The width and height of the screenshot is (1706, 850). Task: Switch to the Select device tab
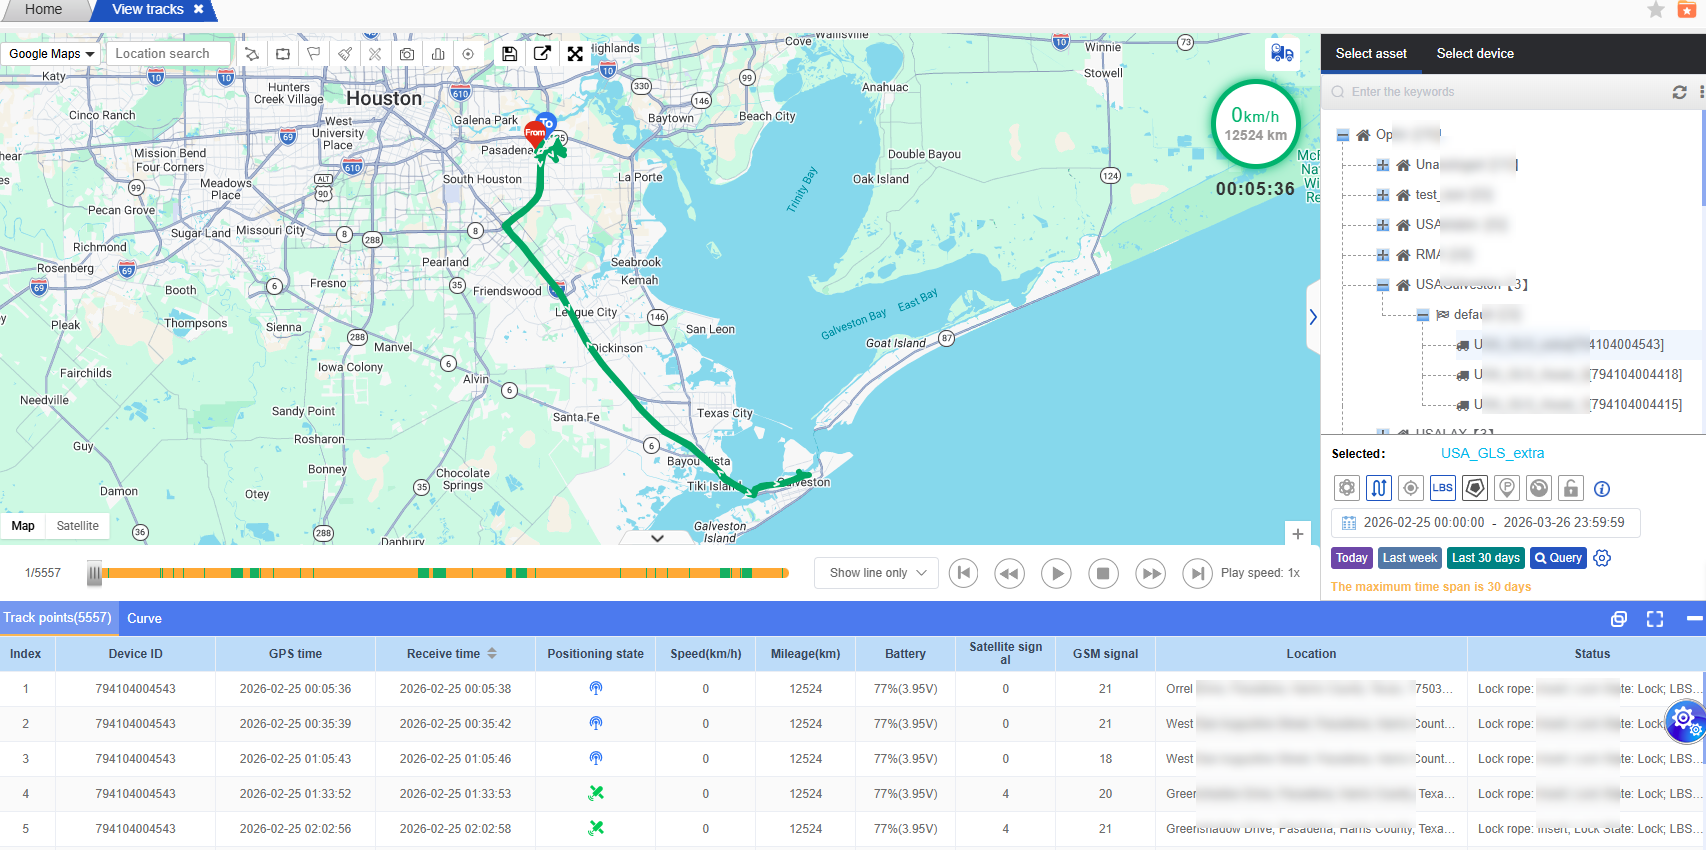pyautogui.click(x=1474, y=54)
